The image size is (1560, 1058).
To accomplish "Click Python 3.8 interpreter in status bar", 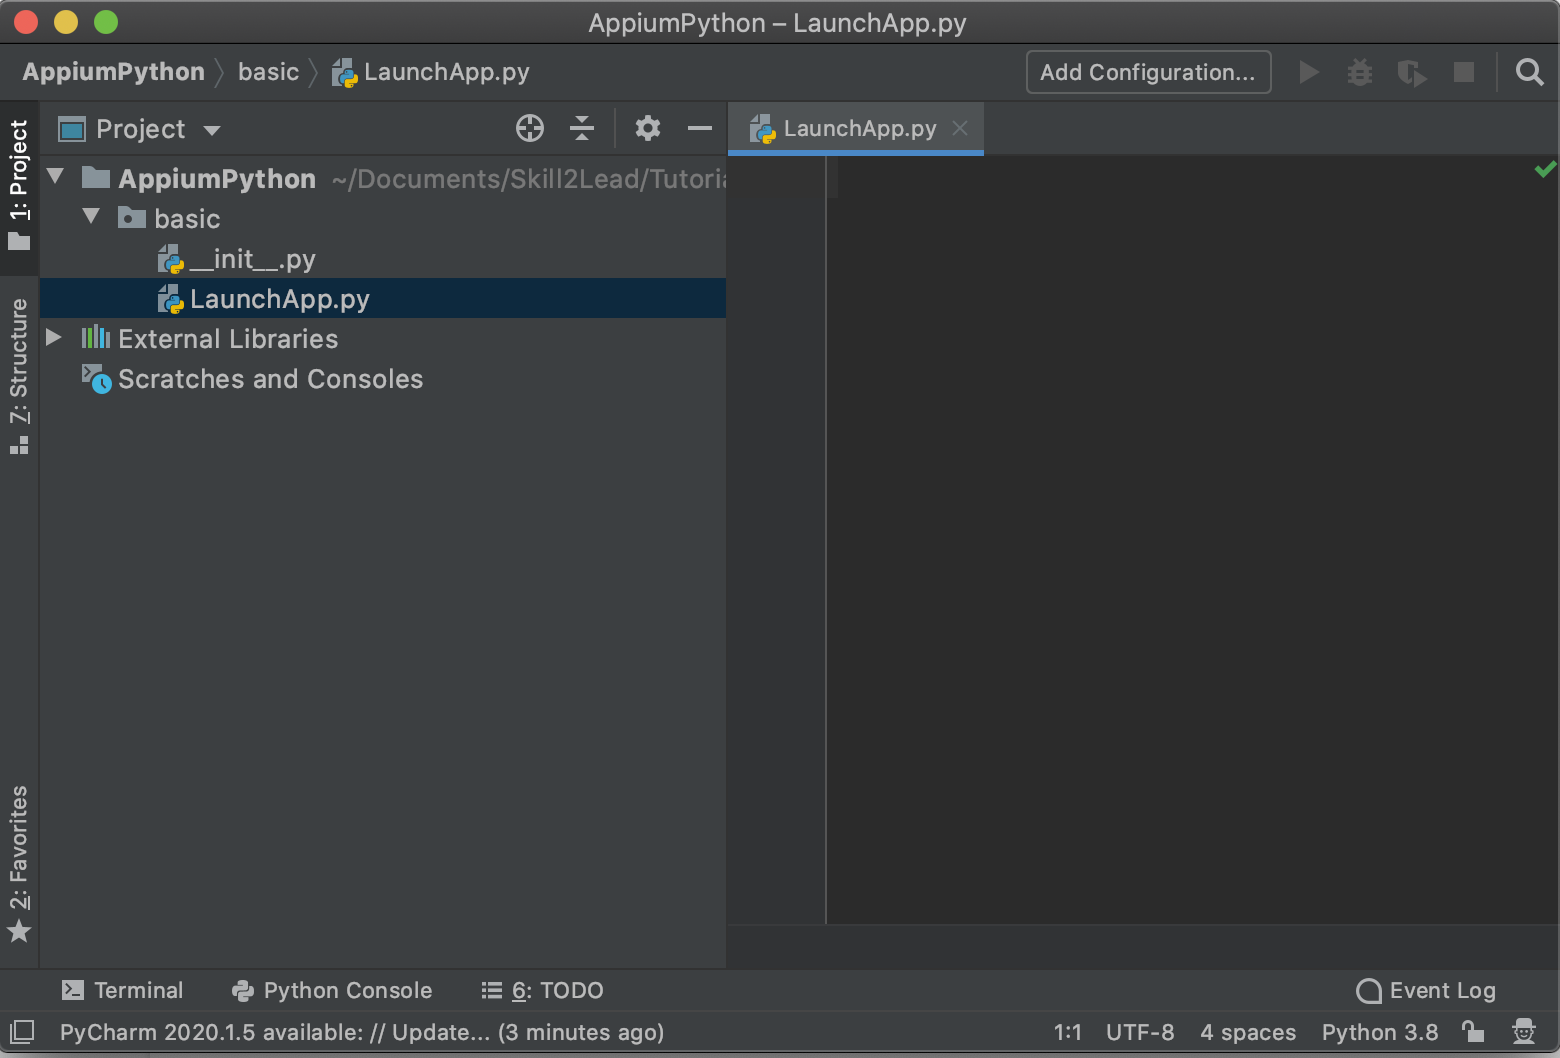I will pyautogui.click(x=1379, y=1032).
